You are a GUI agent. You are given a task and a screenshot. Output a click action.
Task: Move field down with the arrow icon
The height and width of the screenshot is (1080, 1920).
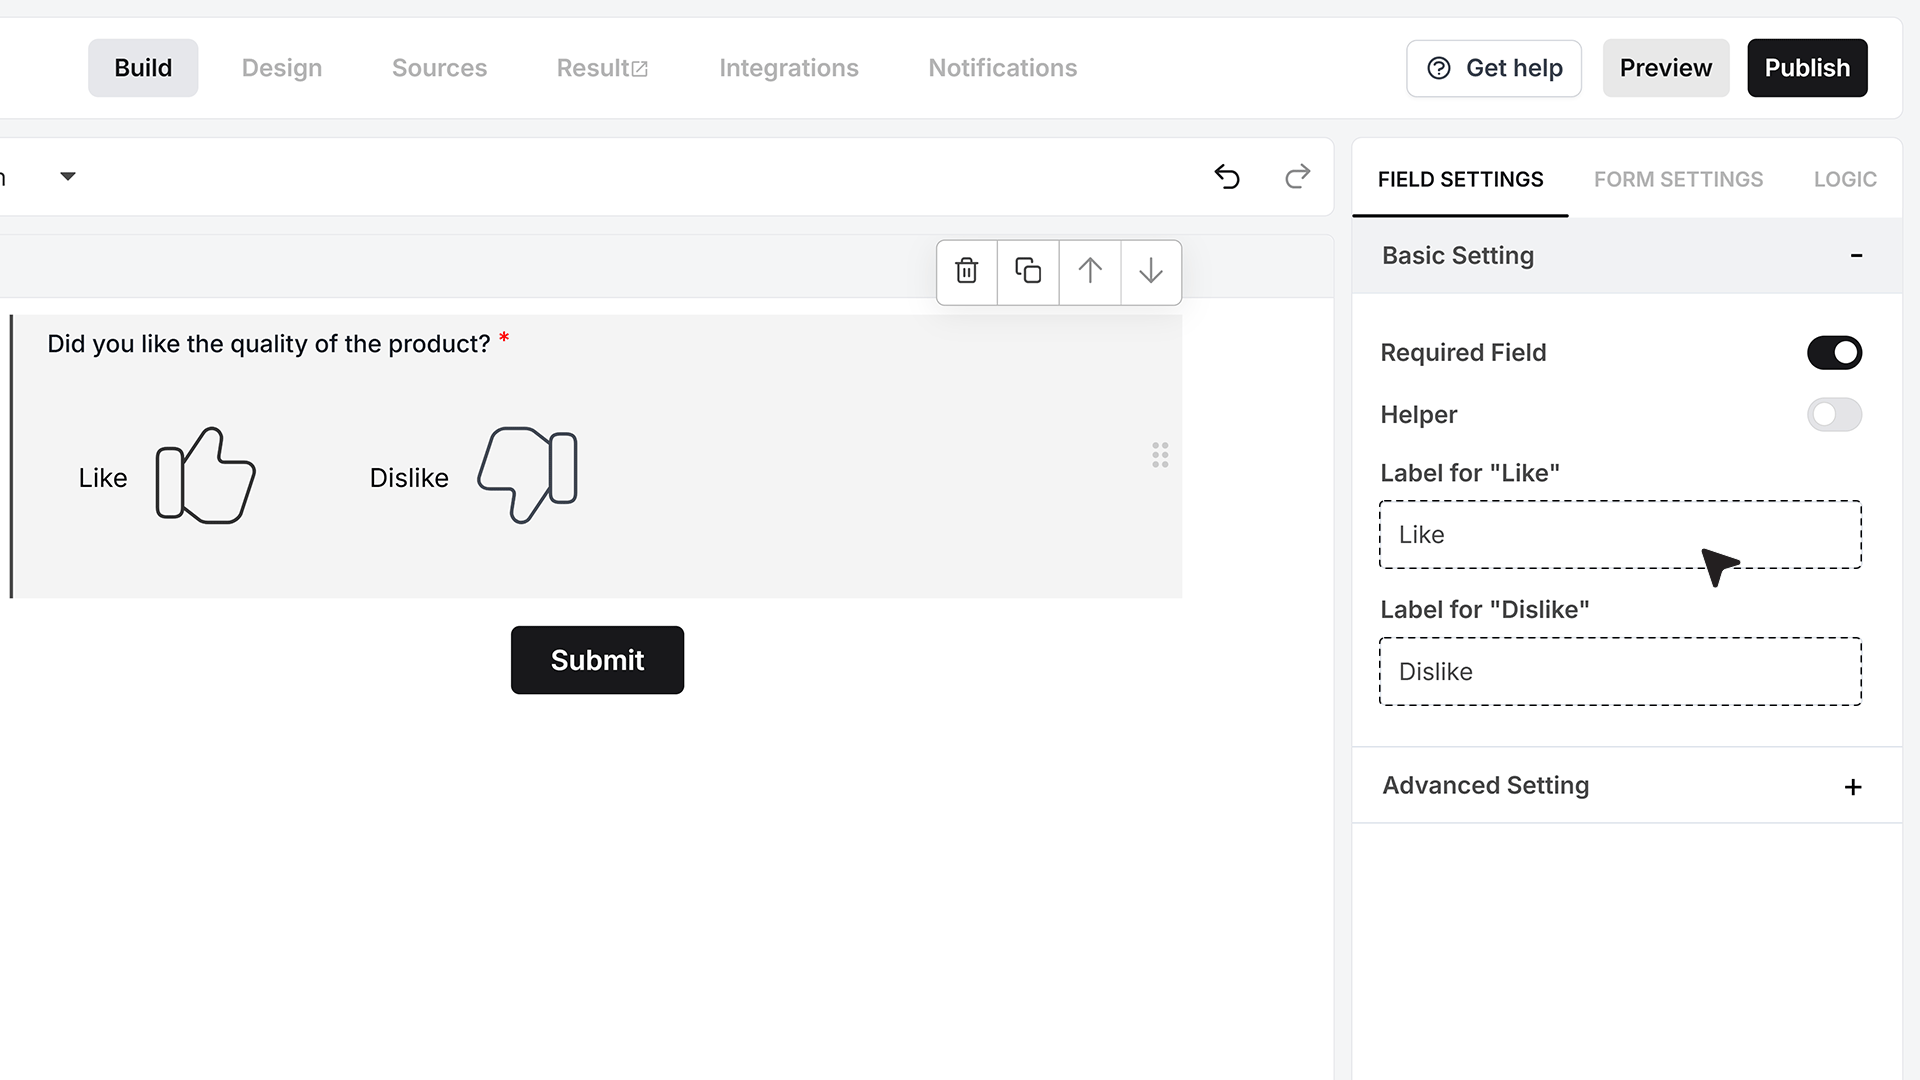pos(1151,271)
